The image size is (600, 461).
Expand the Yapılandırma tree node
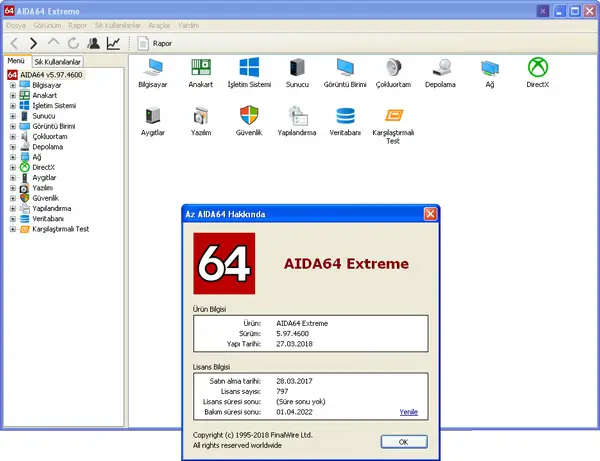pyautogui.click(x=13, y=208)
